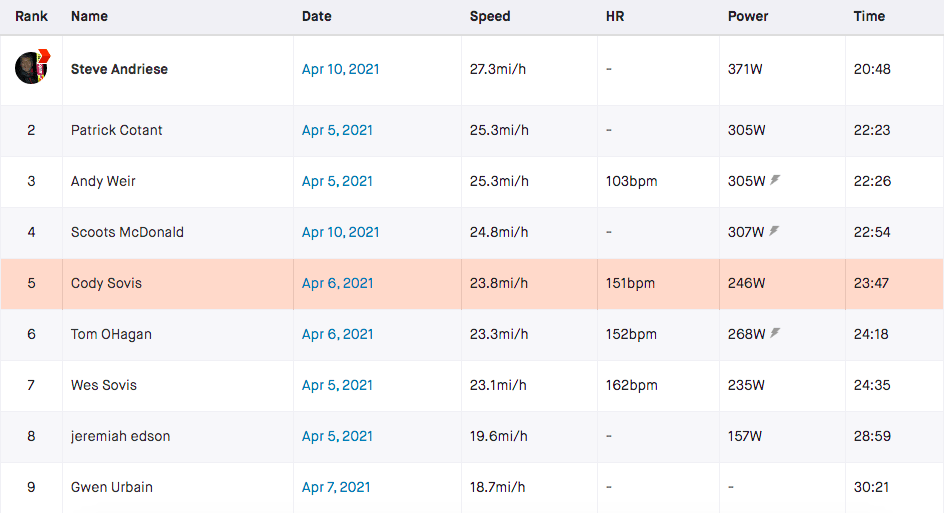The image size is (945, 513).
Task: Click power meter icon next to Tom OHagan's 268W
Action: [x=775, y=334]
